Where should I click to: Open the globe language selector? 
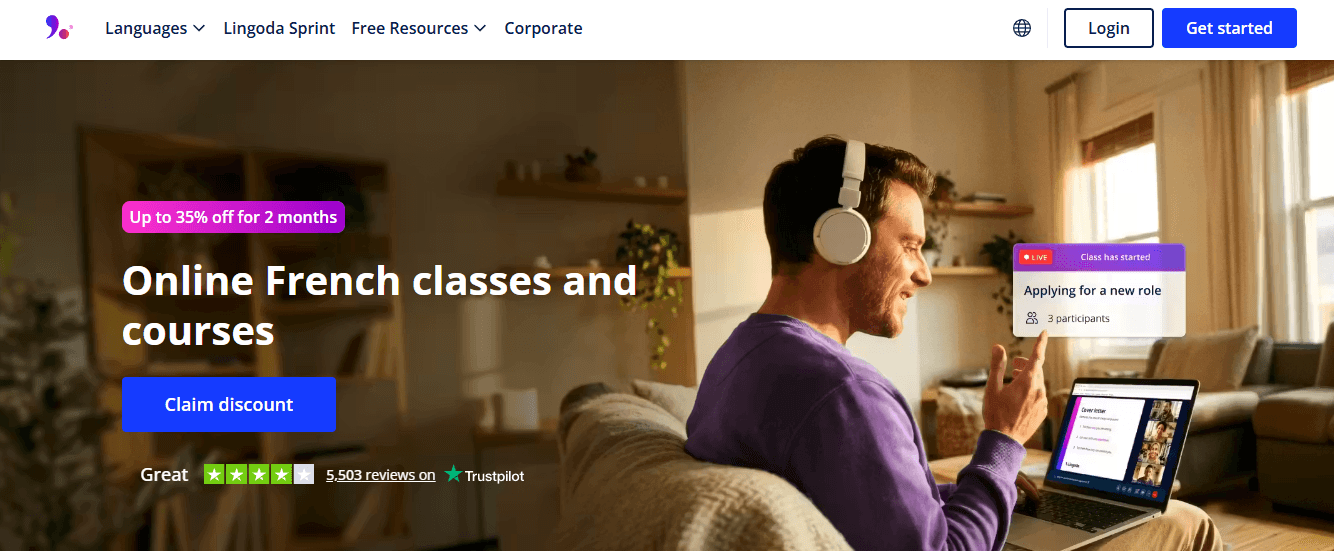click(1022, 28)
